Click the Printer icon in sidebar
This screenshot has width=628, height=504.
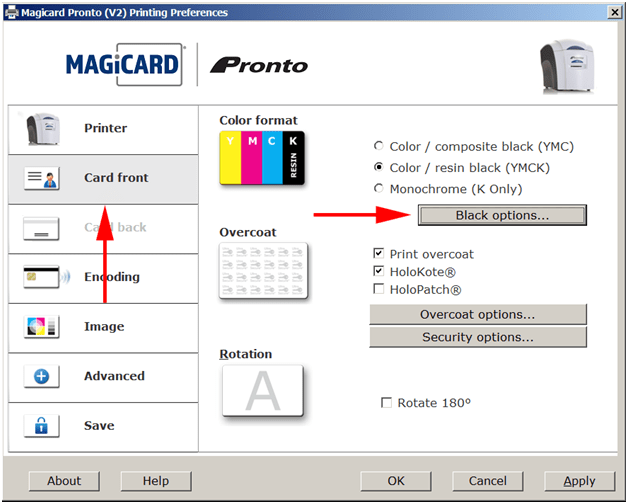pos(43,129)
